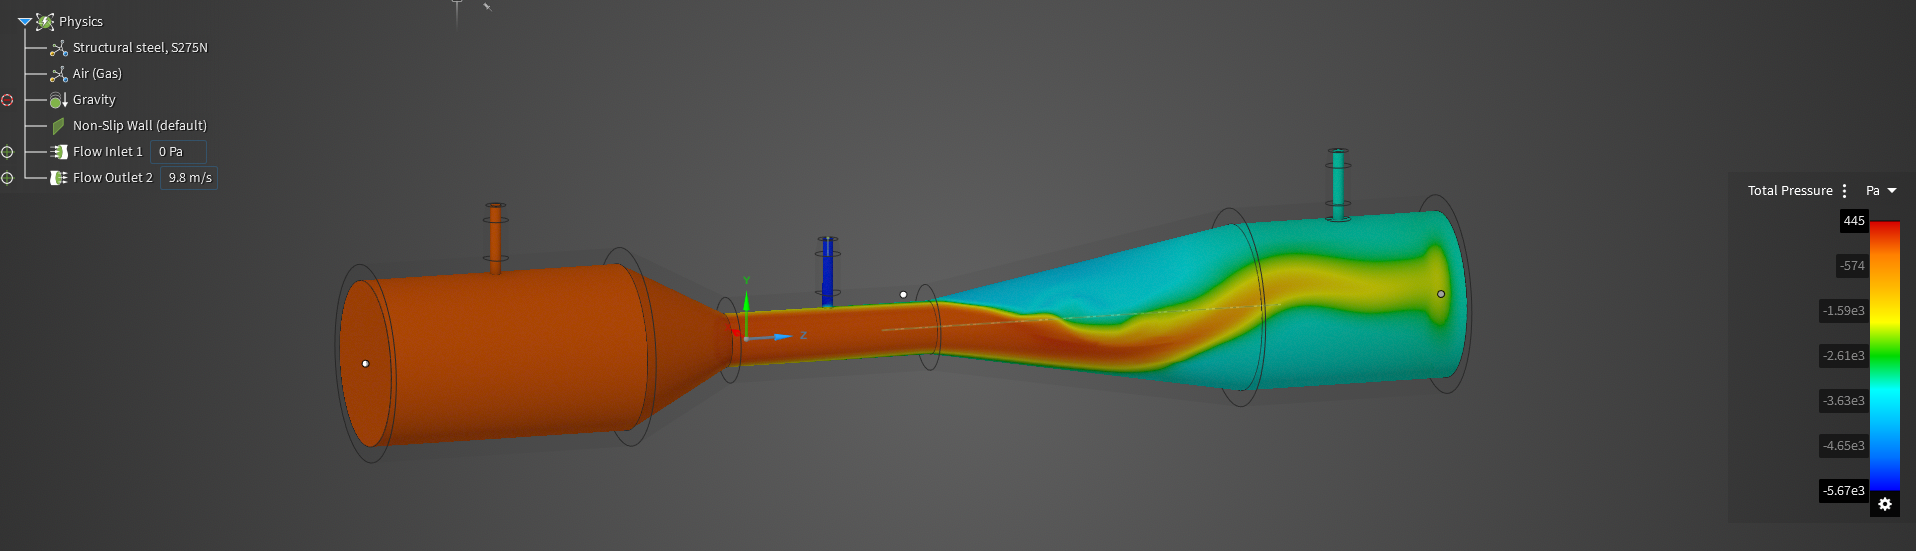Edit the Flow Outlet 9.8 m/s field
Viewport: 1916px width, 551px height.
click(x=189, y=178)
